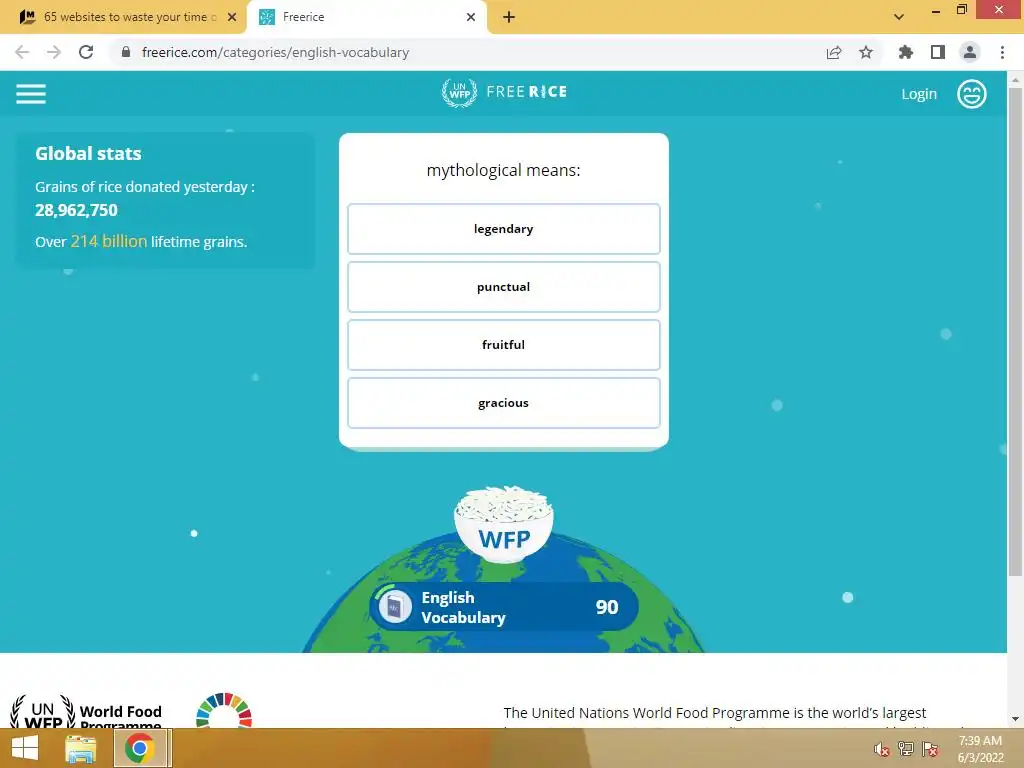Image resolution: width=1024 pixels, height=768 pixels.
Task: Open the Windows Start button
Action: (25, 748)
